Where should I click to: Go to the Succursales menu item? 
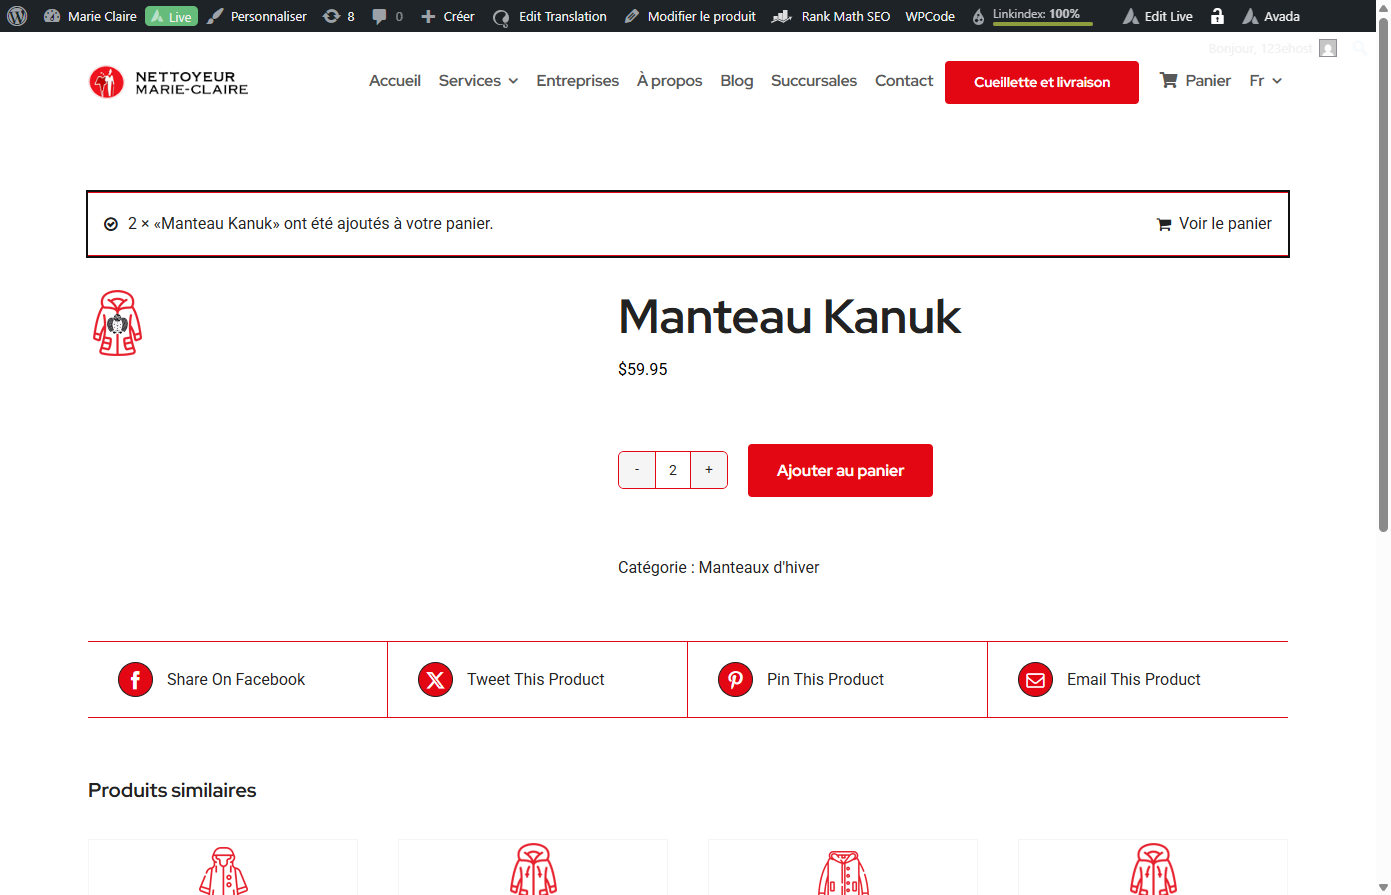tap(814, 81)
